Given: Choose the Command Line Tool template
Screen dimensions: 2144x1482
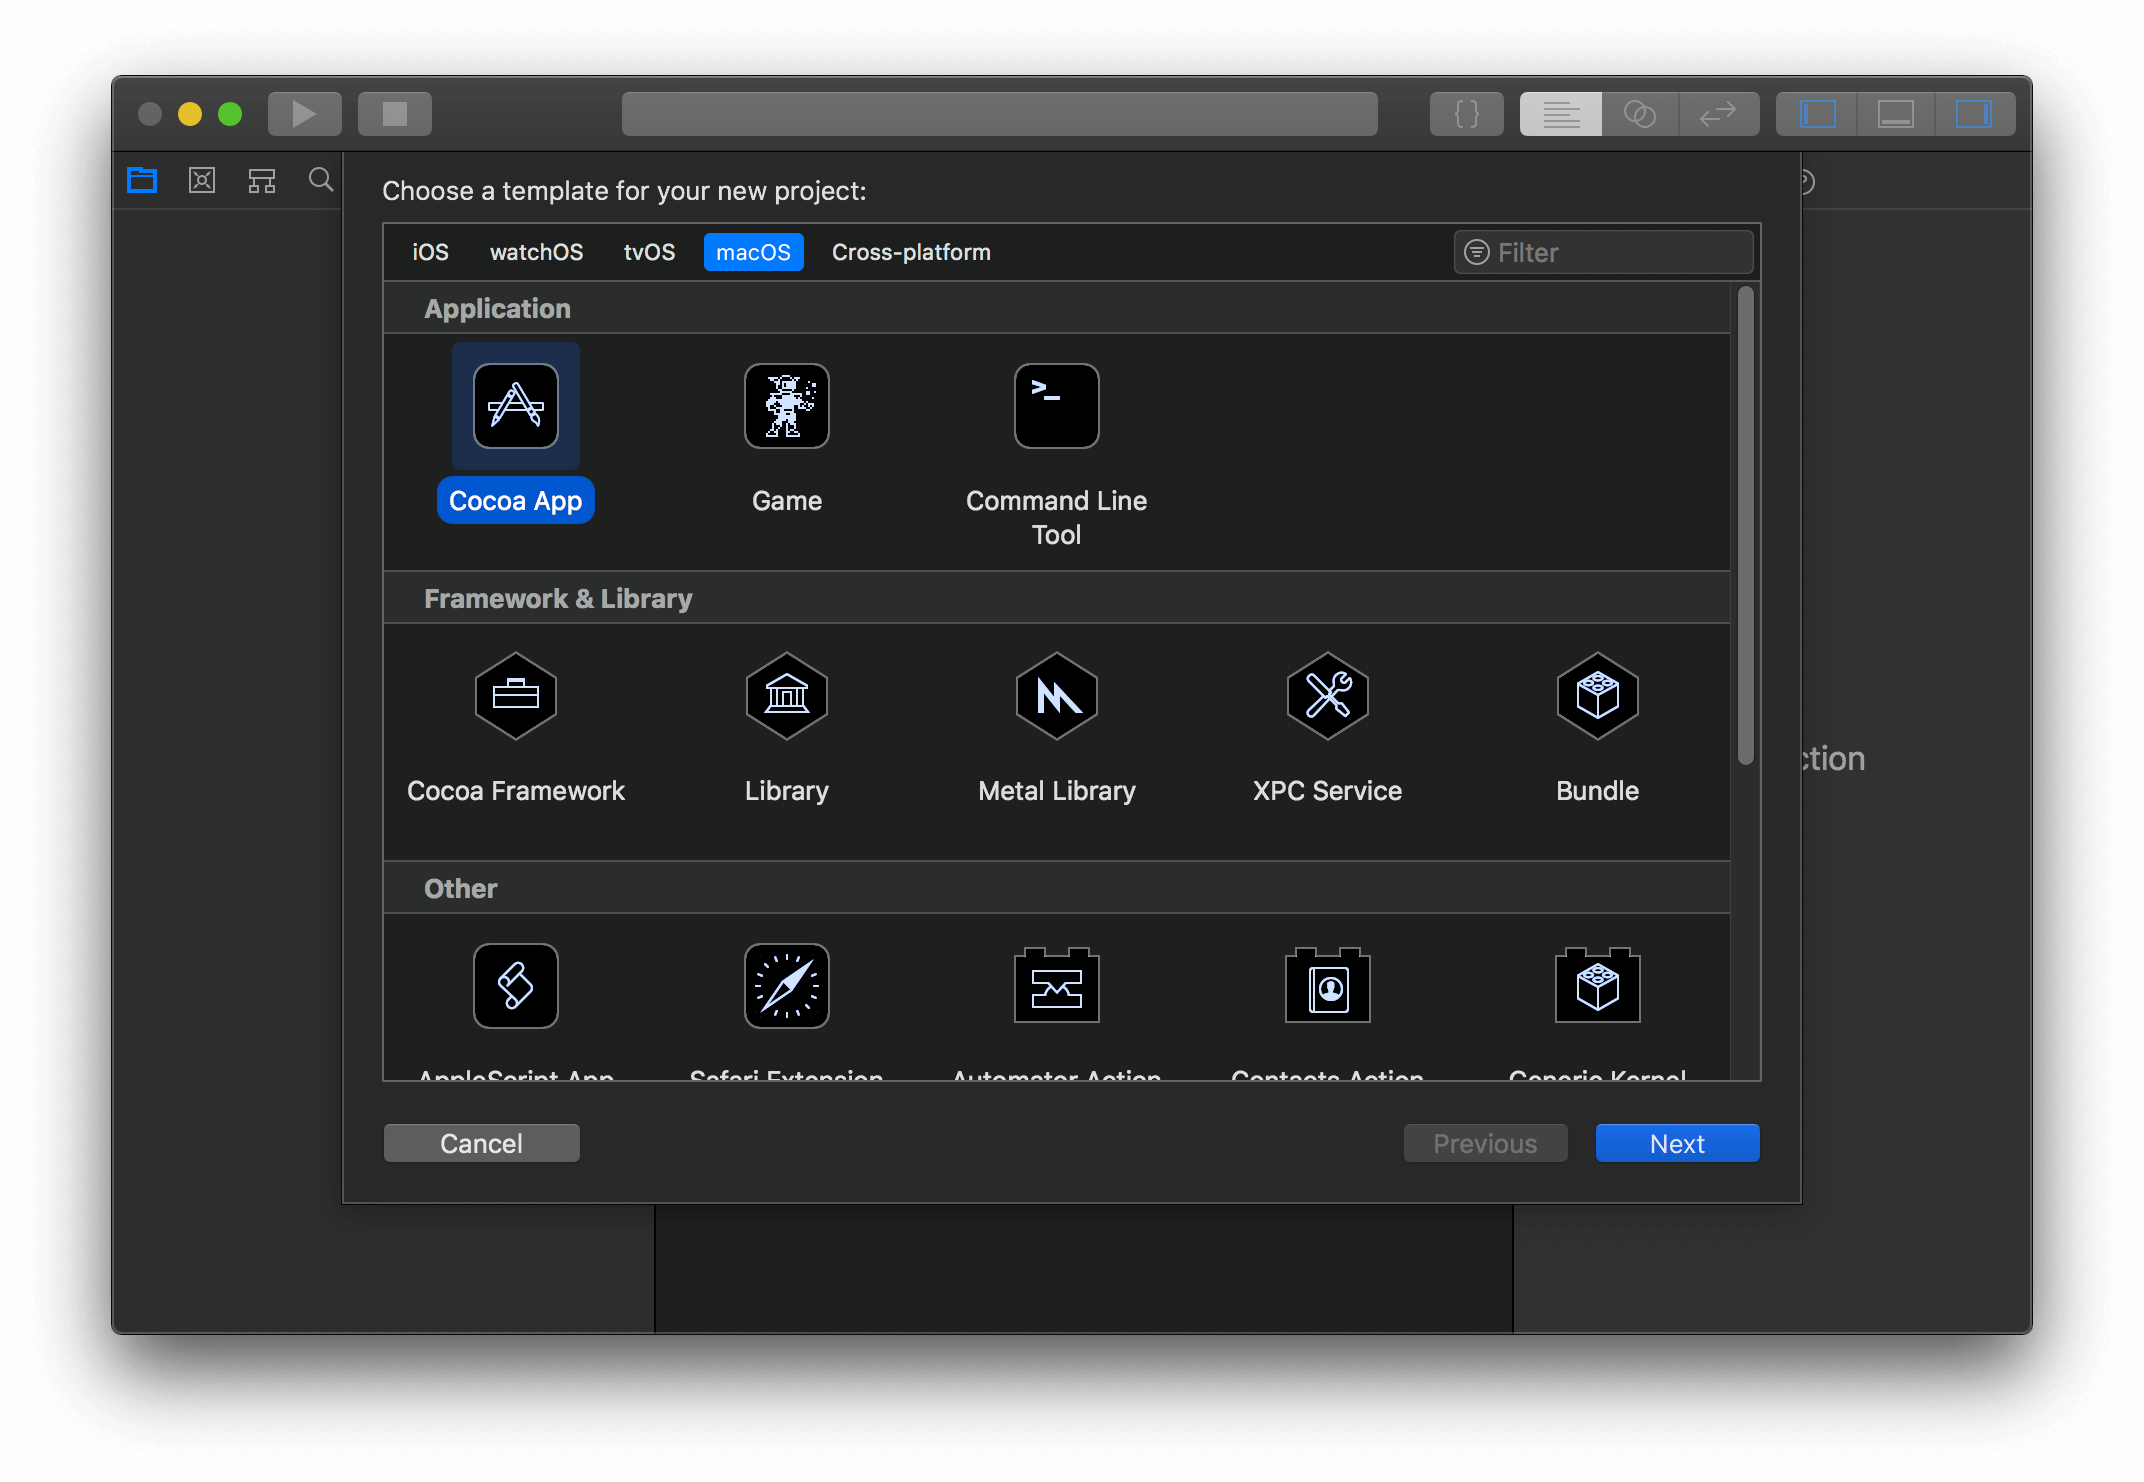Looking at the screenshot, I should click(x=1056, y=405).
